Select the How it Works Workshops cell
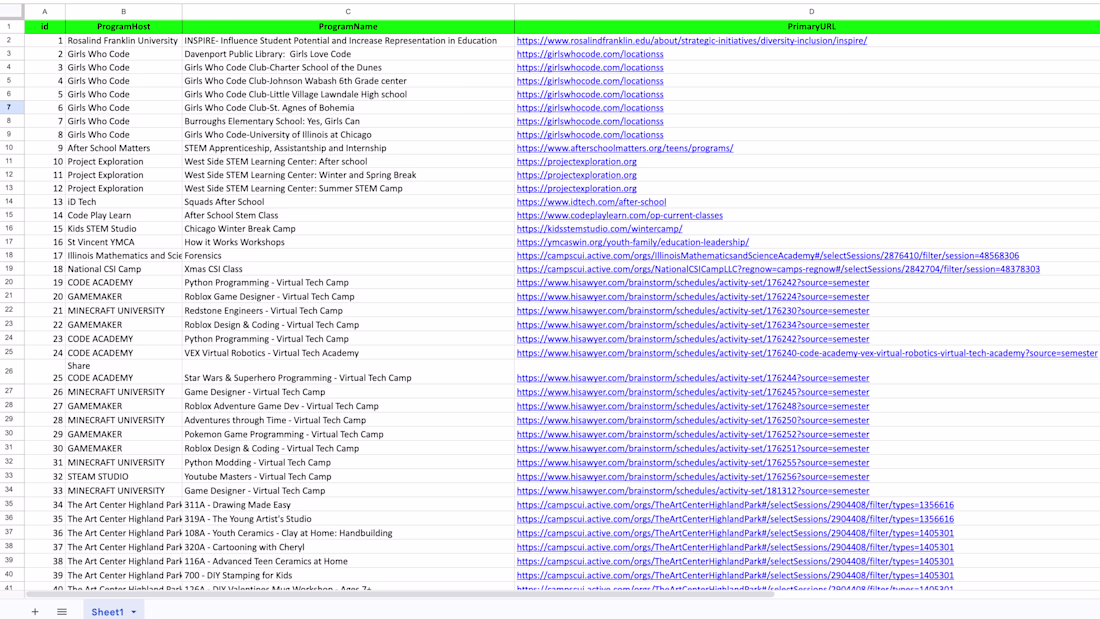 tap(348, 242)
